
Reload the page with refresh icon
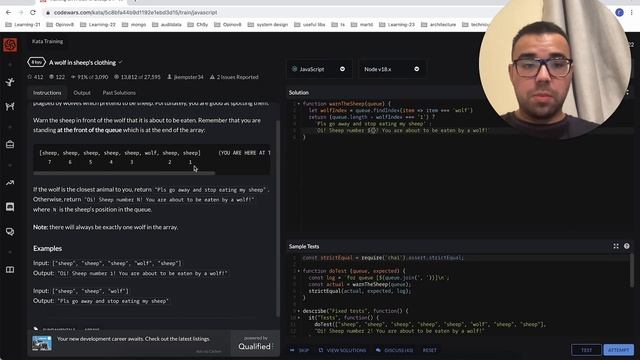click(x=33, y=13)
